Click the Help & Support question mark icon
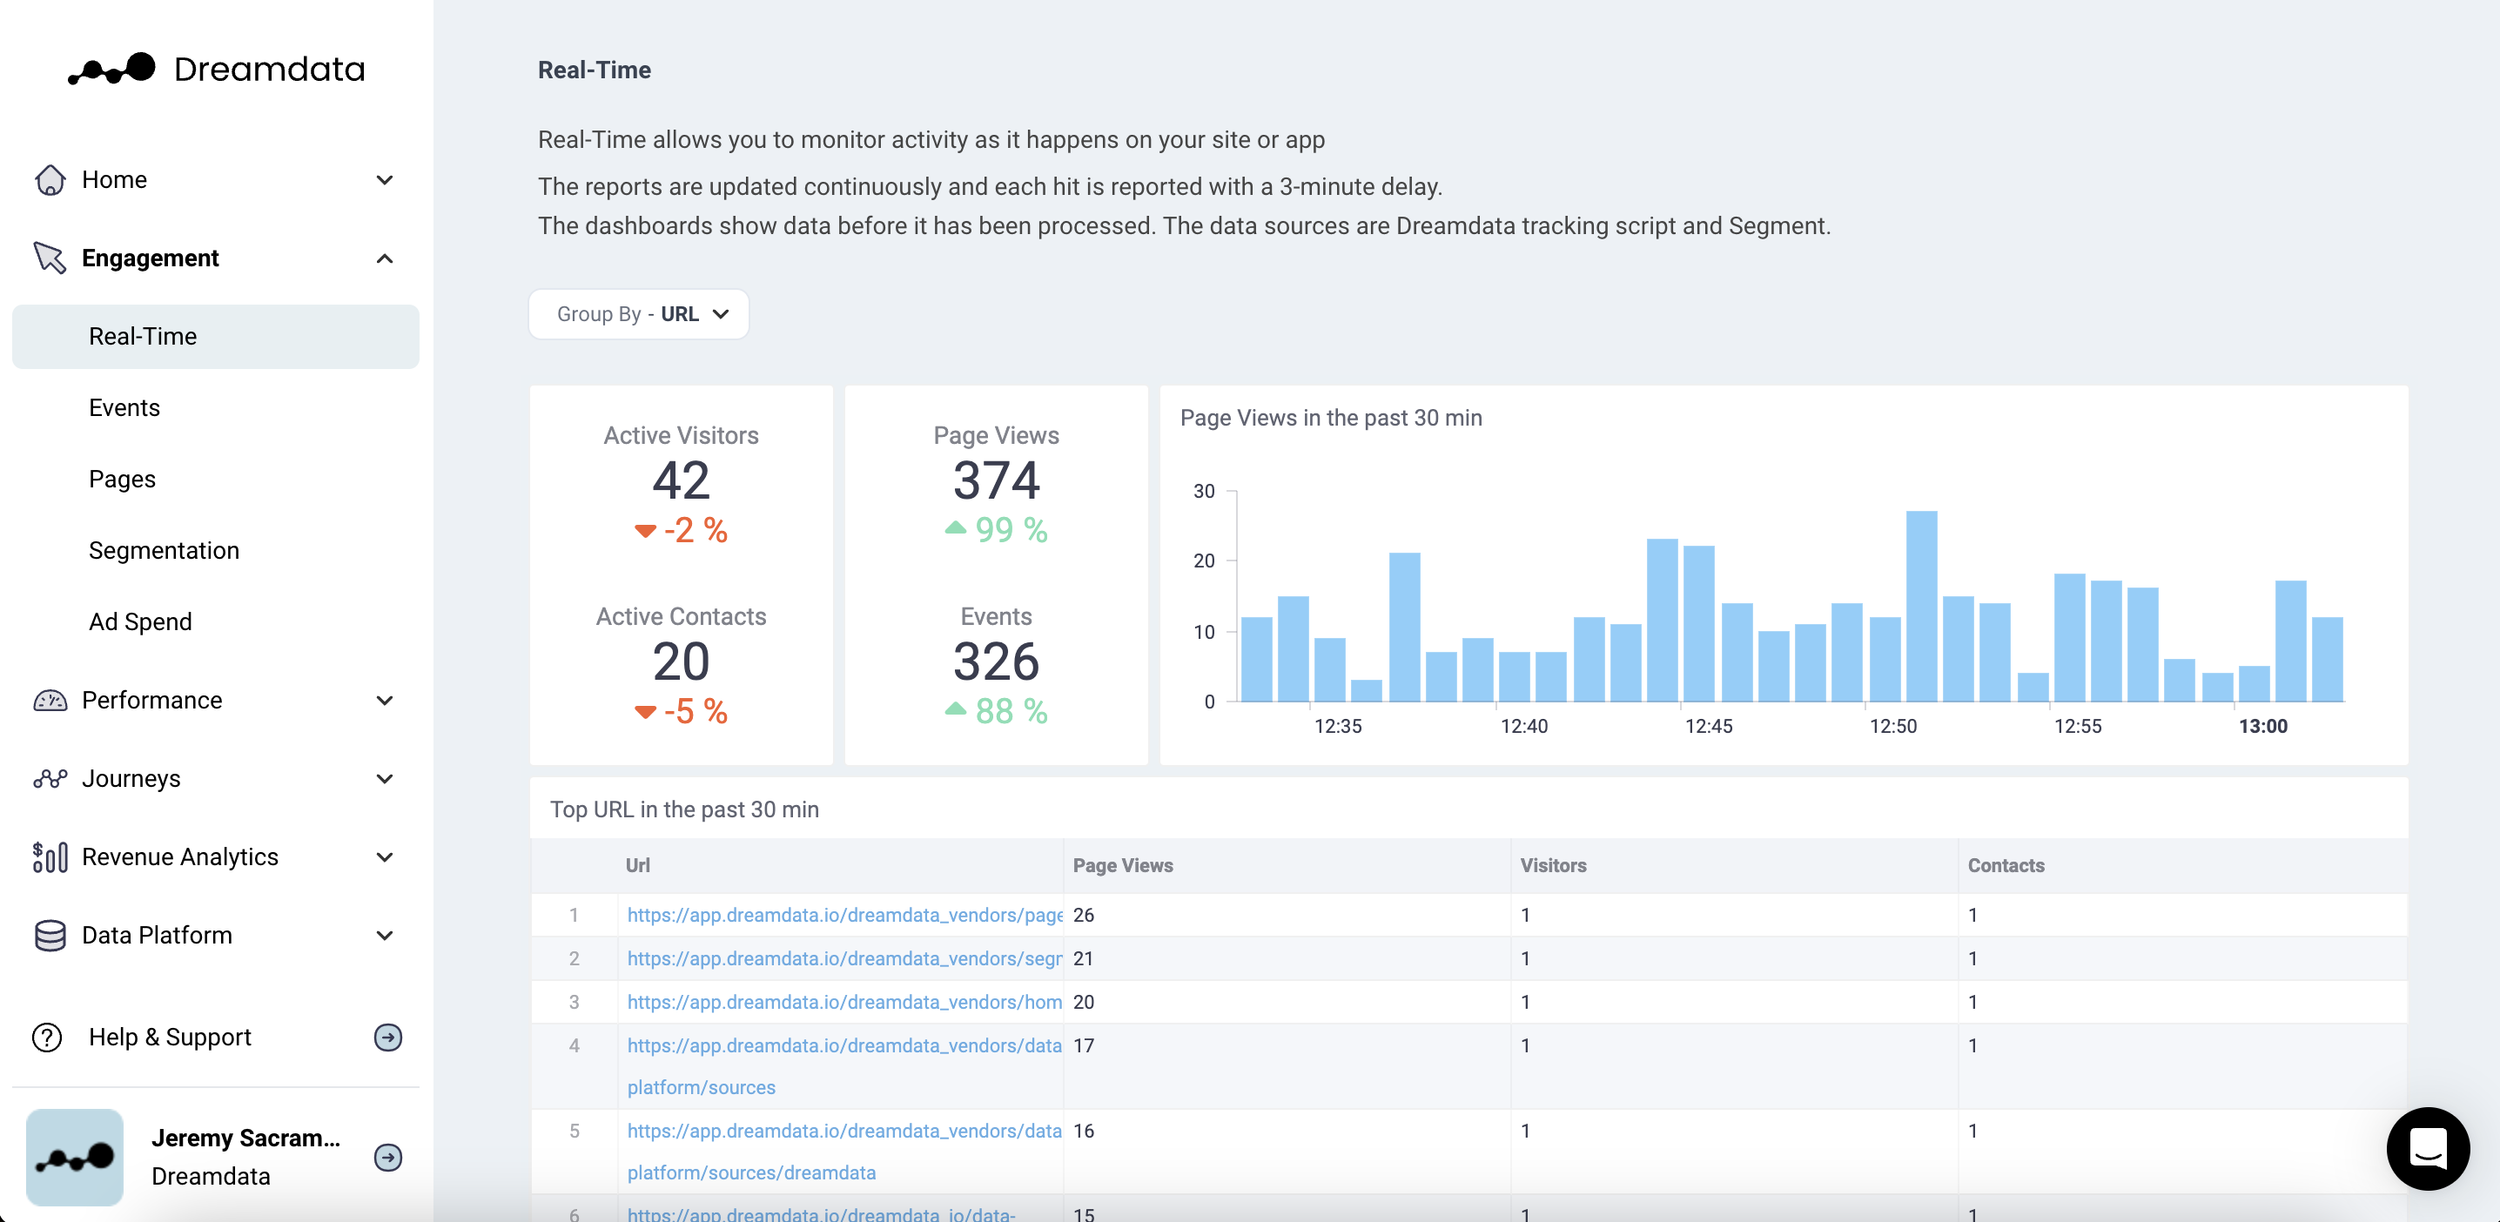The height and width of the screenshot is (1222, 2500). 46,1037
